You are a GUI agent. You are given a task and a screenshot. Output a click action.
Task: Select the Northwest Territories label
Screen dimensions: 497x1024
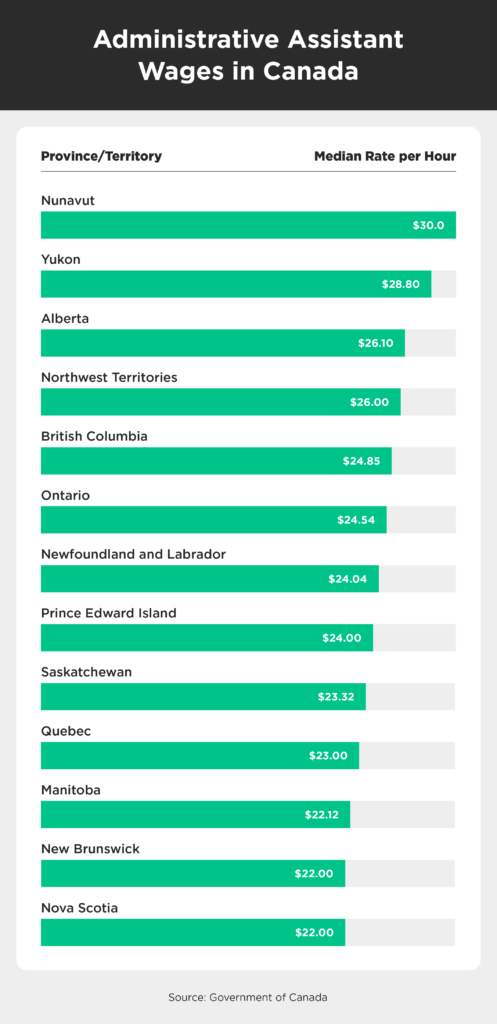[109, 377]
